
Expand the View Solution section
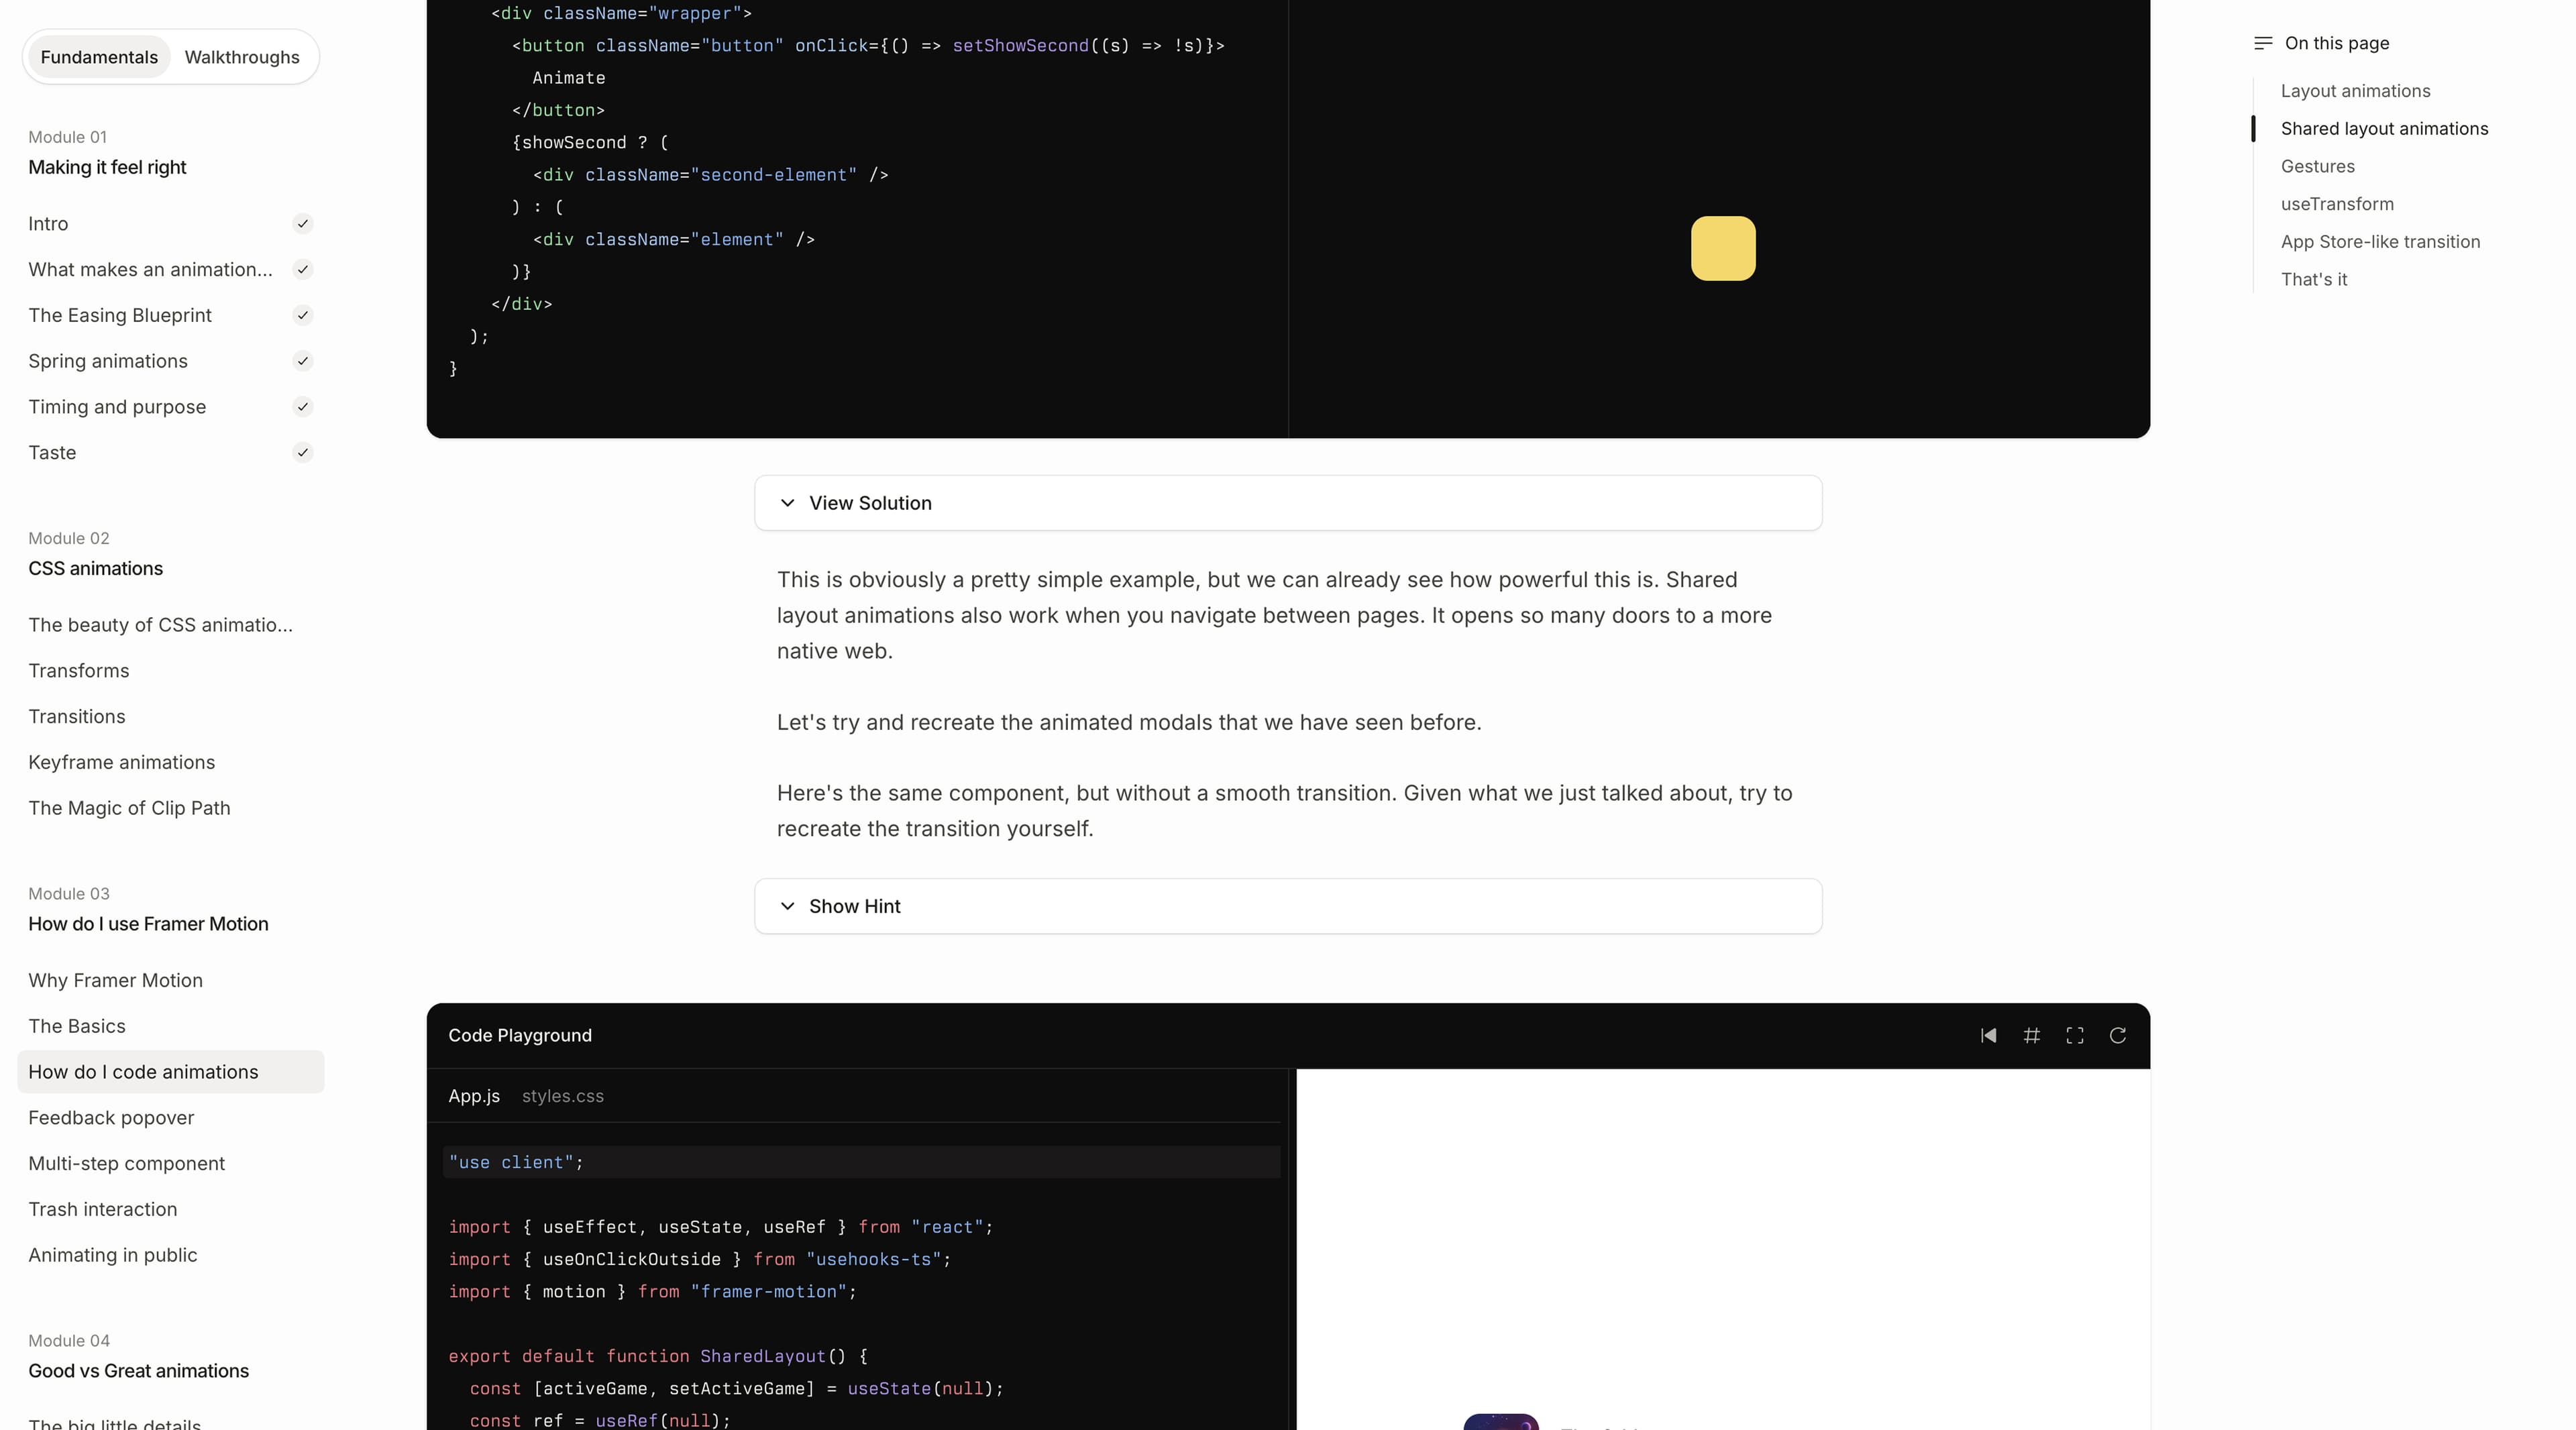coord(1287,503)
